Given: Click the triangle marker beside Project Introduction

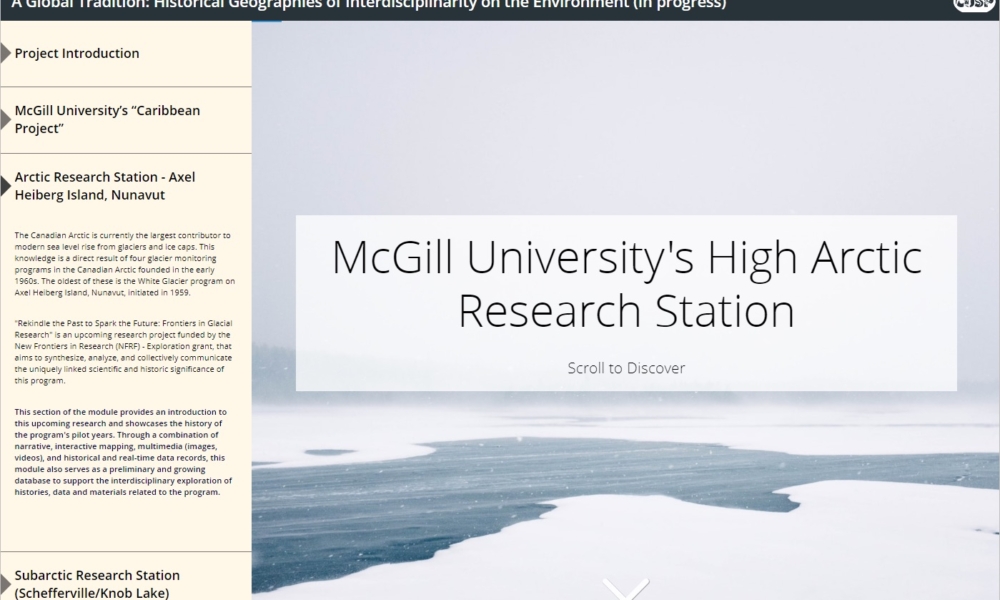Looking at the screenshot, I should click(x=6, y=53).
